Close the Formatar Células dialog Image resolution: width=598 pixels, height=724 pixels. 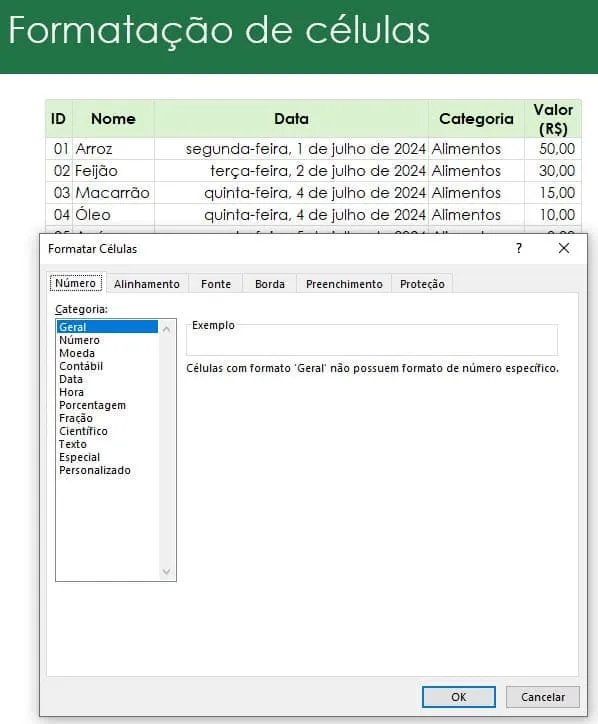tap(564, 248)
